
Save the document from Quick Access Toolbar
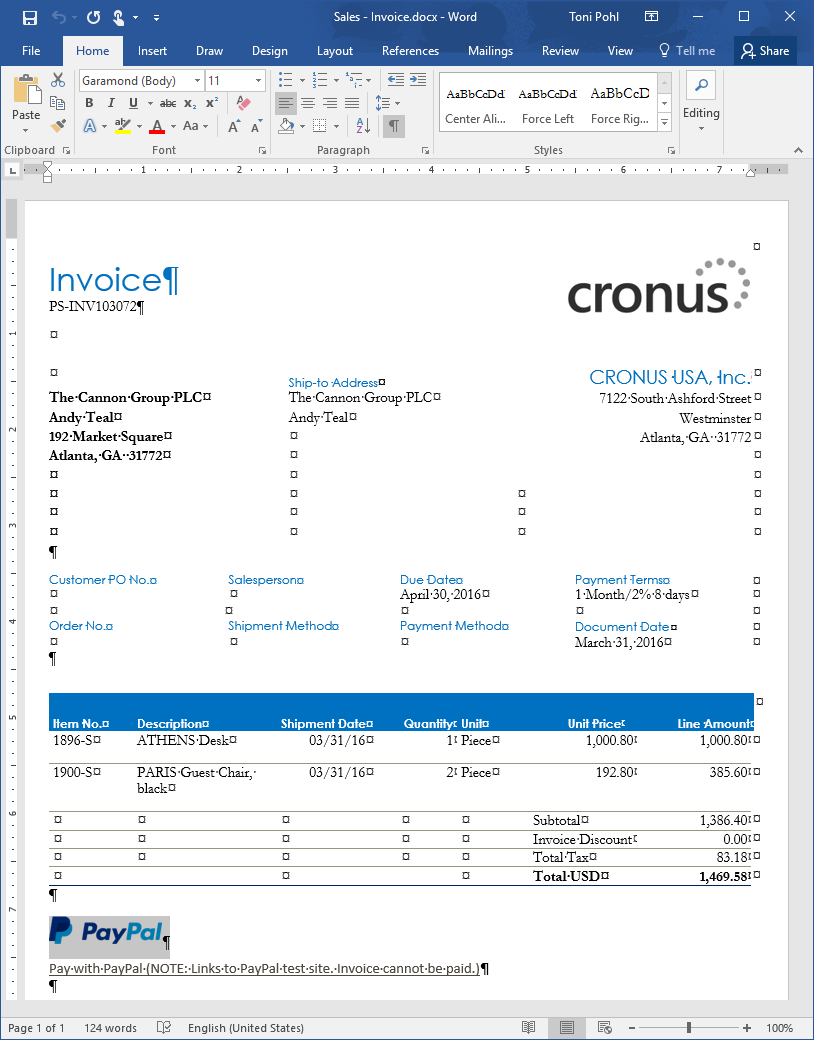(29, 17)
